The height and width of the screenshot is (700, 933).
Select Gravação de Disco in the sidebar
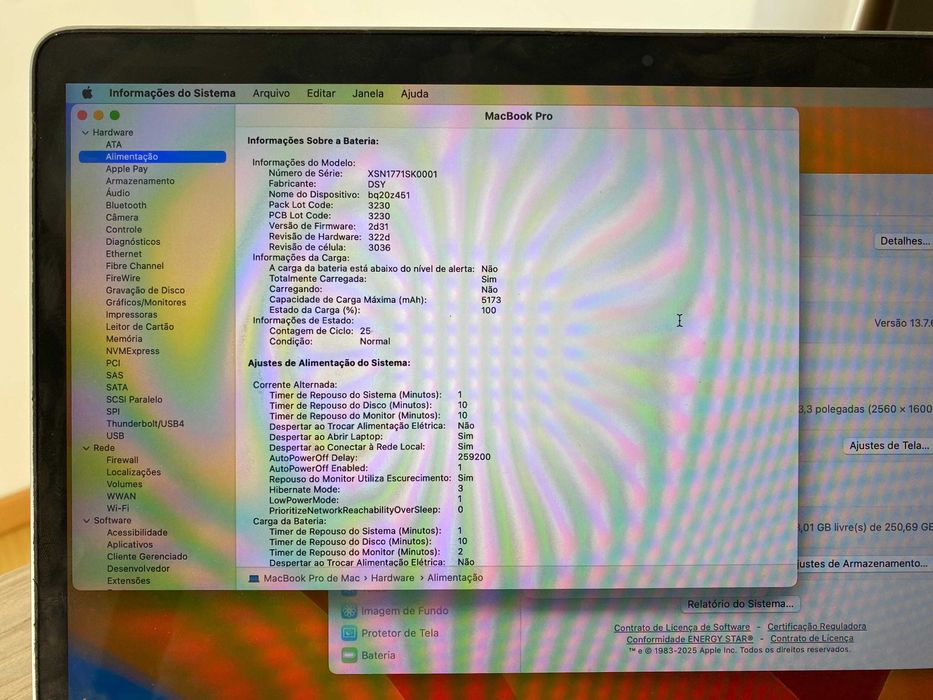145,290
